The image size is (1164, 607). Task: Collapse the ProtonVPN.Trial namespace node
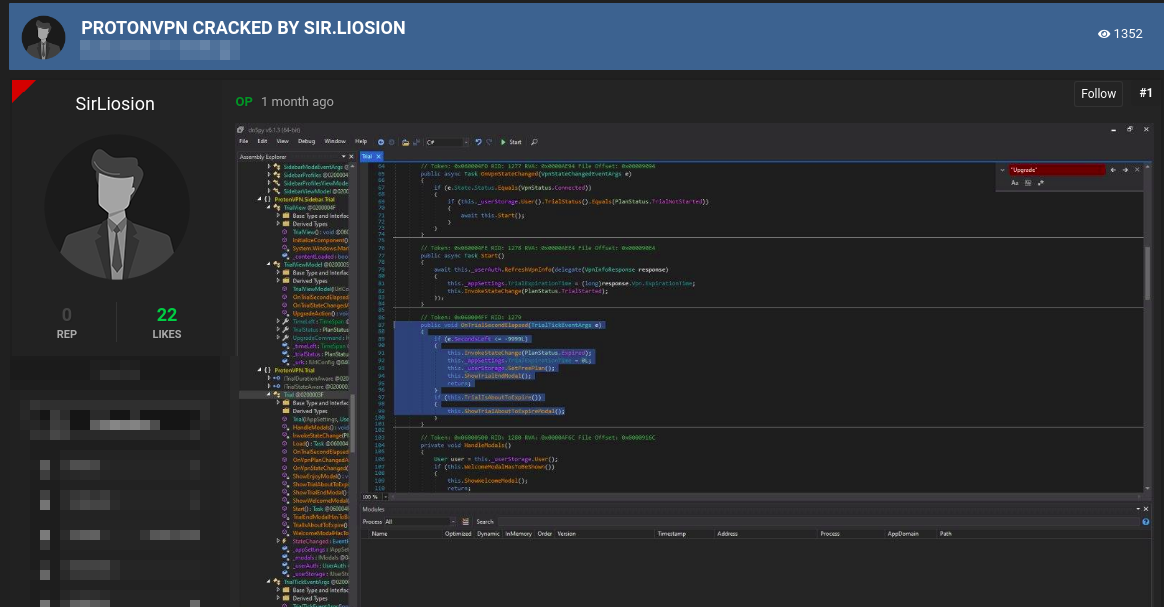pos(260,370)
